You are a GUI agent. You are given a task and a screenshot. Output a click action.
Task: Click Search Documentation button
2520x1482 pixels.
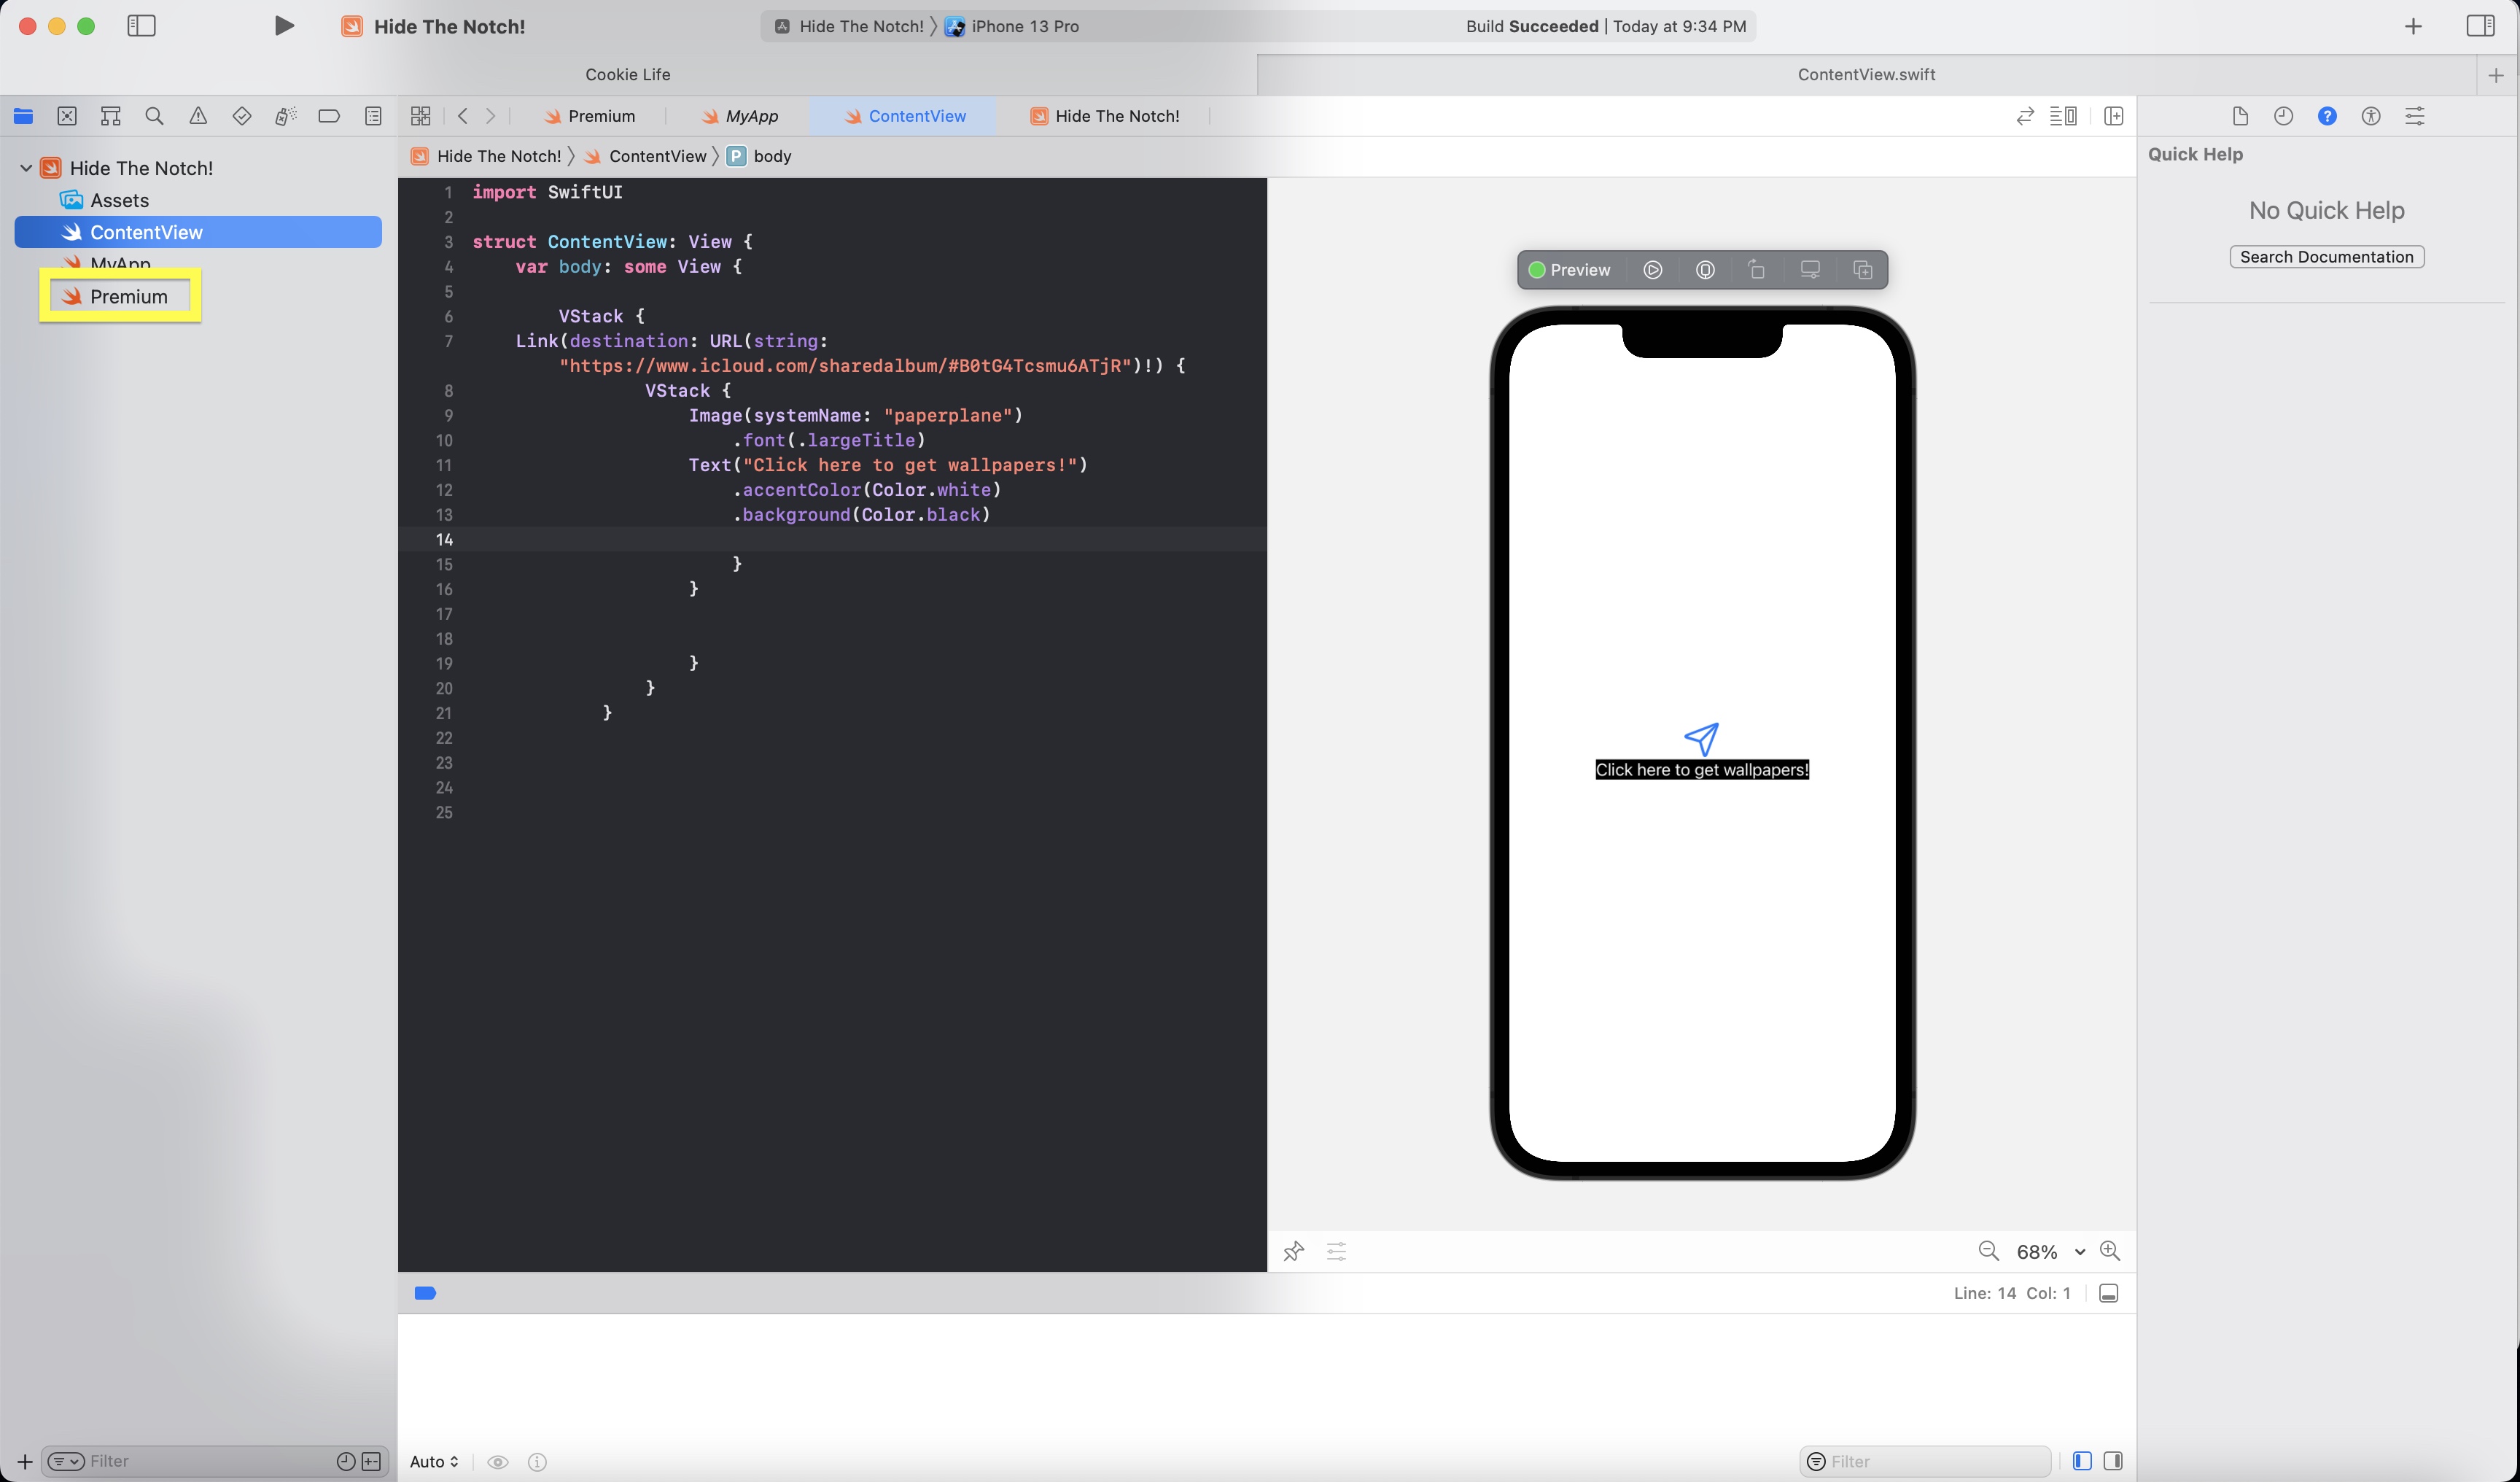click(x=2326, y=257)
